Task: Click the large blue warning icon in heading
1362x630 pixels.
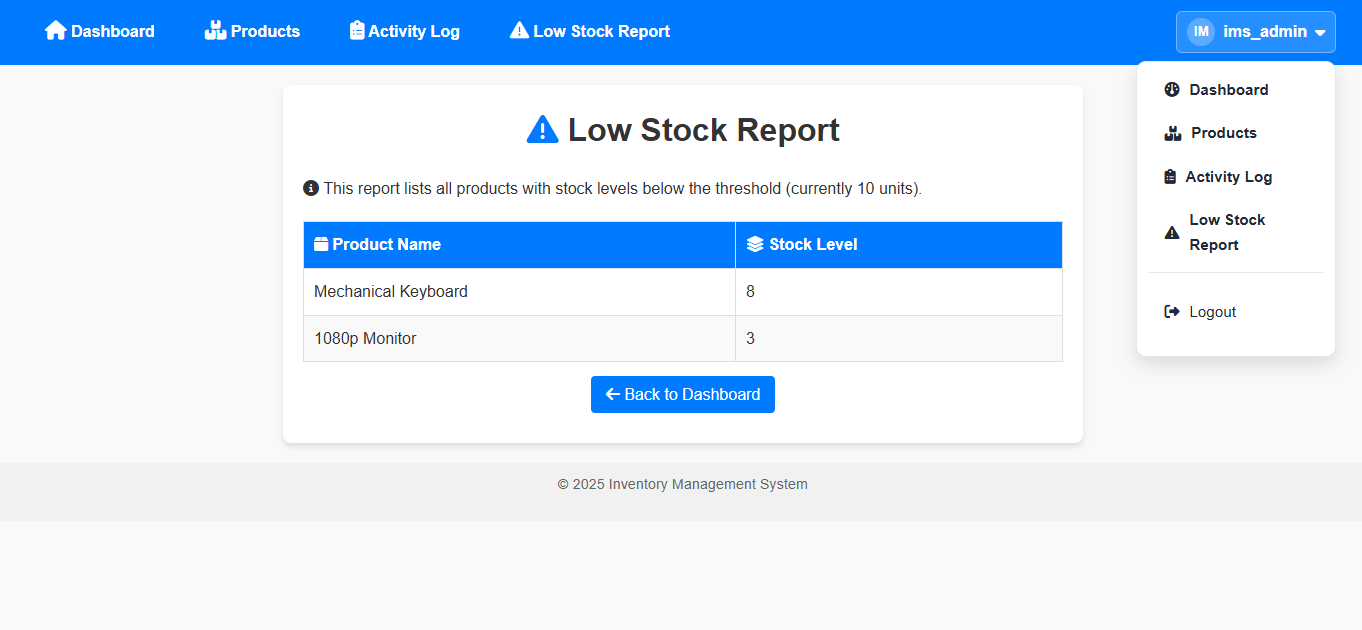Action: click(x=542, y=130)
